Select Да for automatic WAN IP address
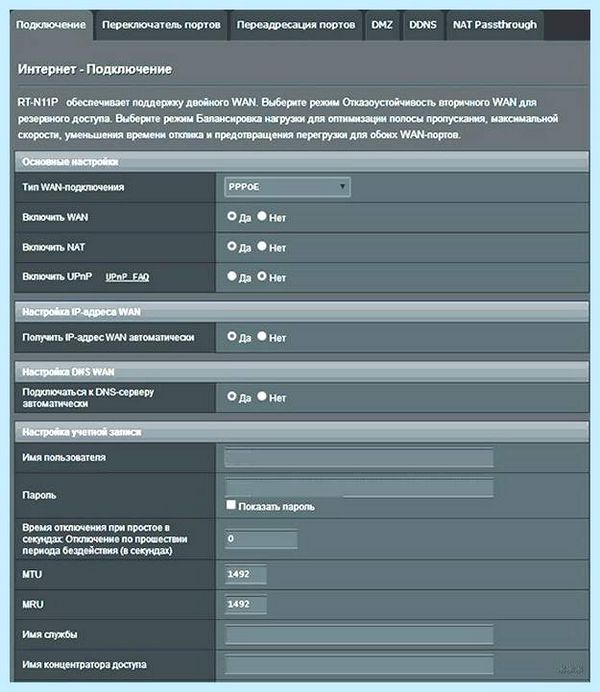This screenshot has width=600, height=692. tap(232, 336)
